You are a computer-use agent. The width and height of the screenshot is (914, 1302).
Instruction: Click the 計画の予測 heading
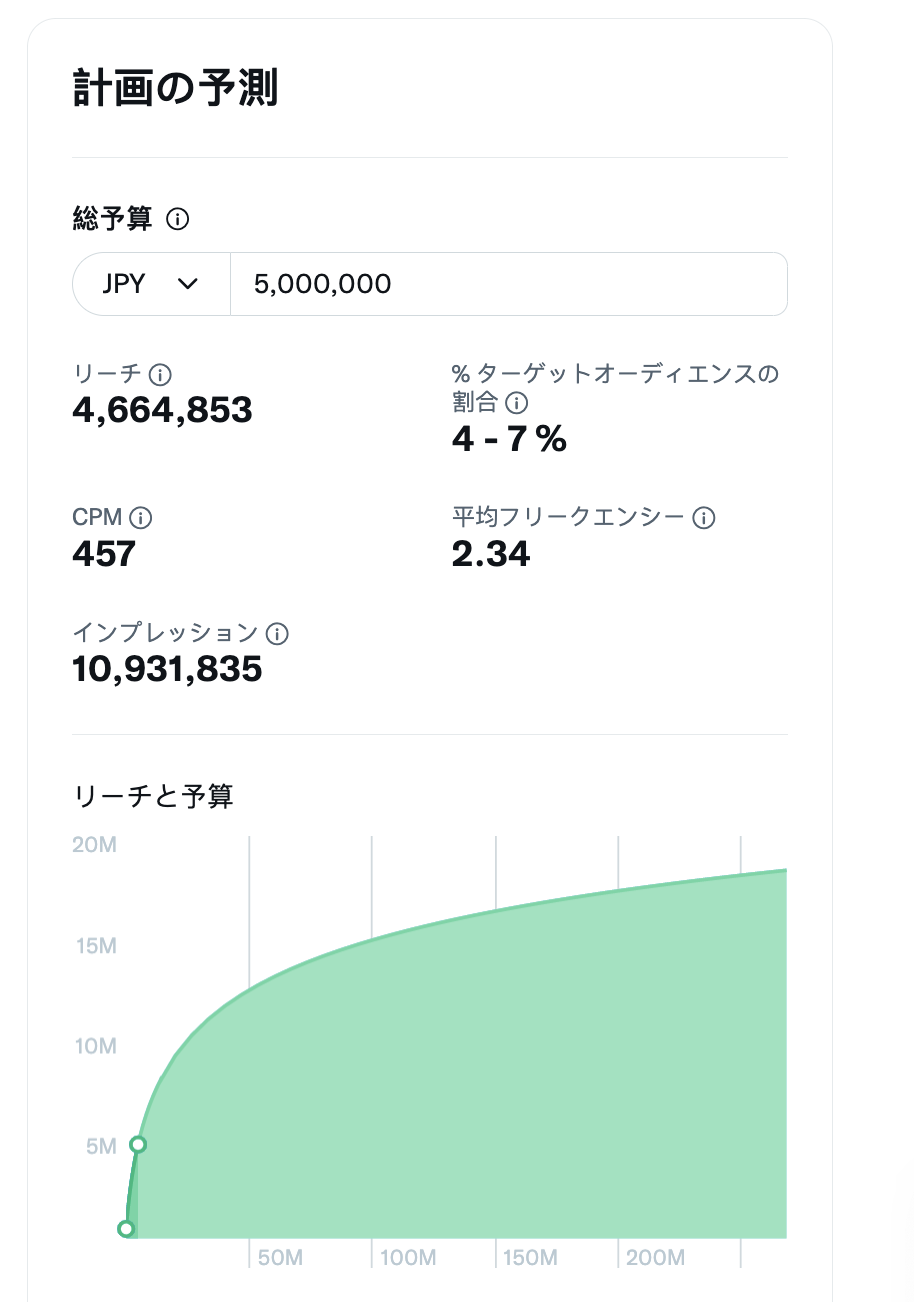[x=176, y=88]
